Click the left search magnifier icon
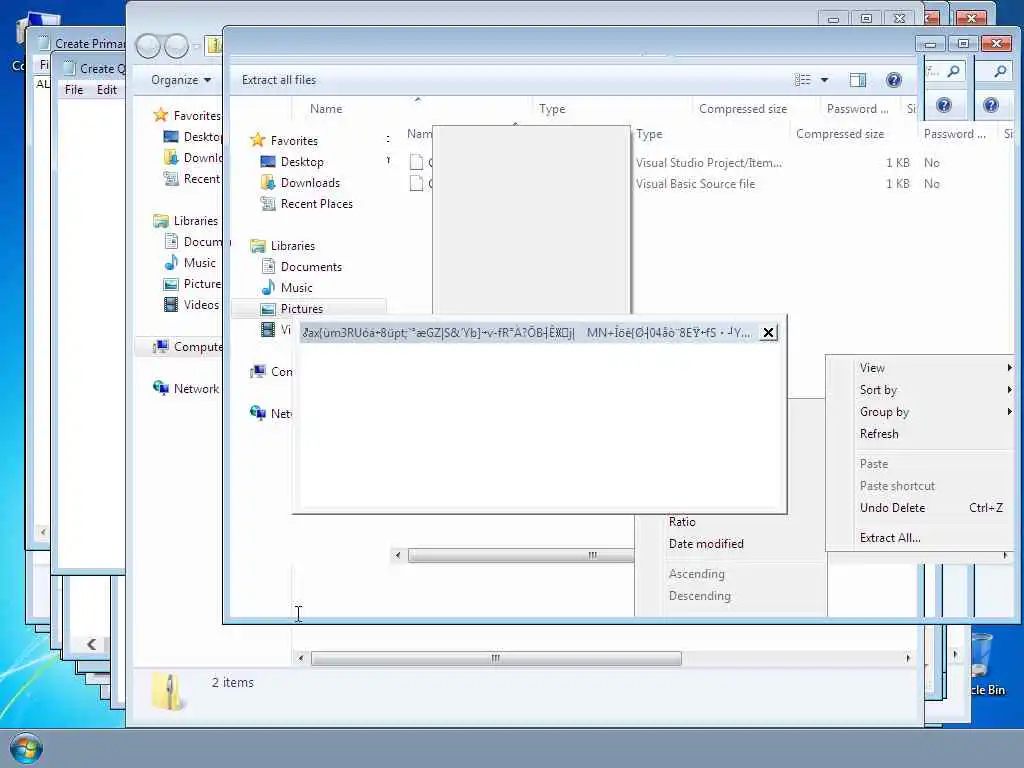Image resolution: width=1024 pixels, height=768 pixels. (953, 71)
